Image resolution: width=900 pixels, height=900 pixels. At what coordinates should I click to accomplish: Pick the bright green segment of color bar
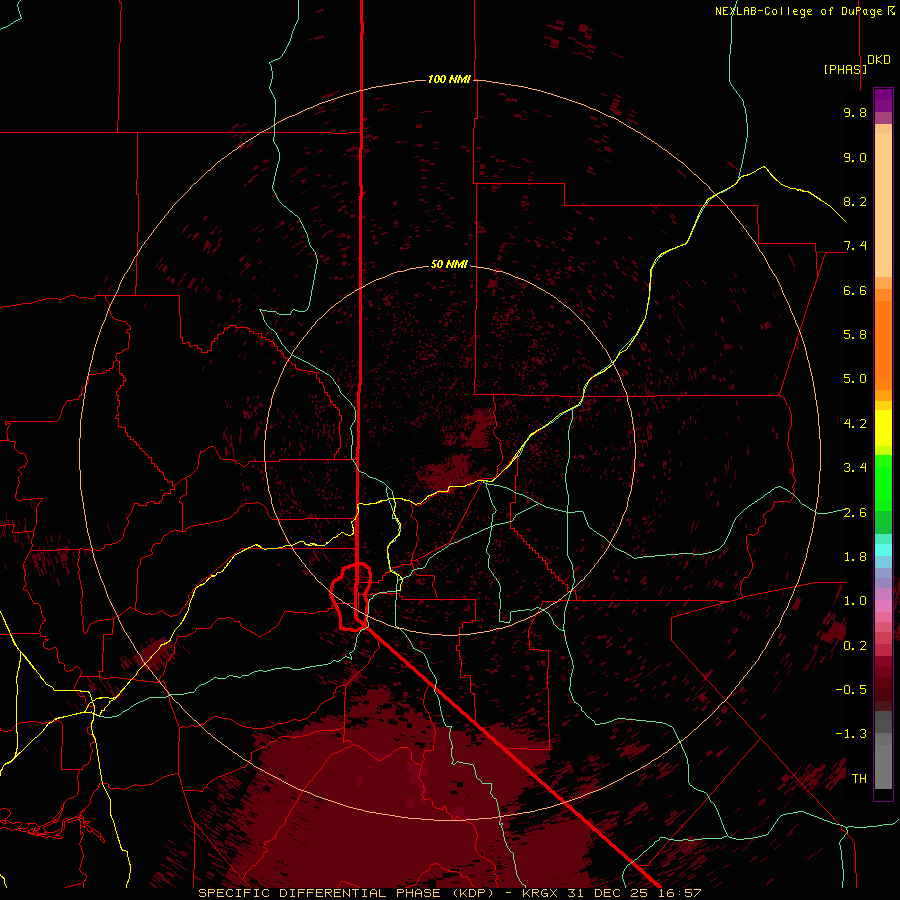tap(883, 483)
